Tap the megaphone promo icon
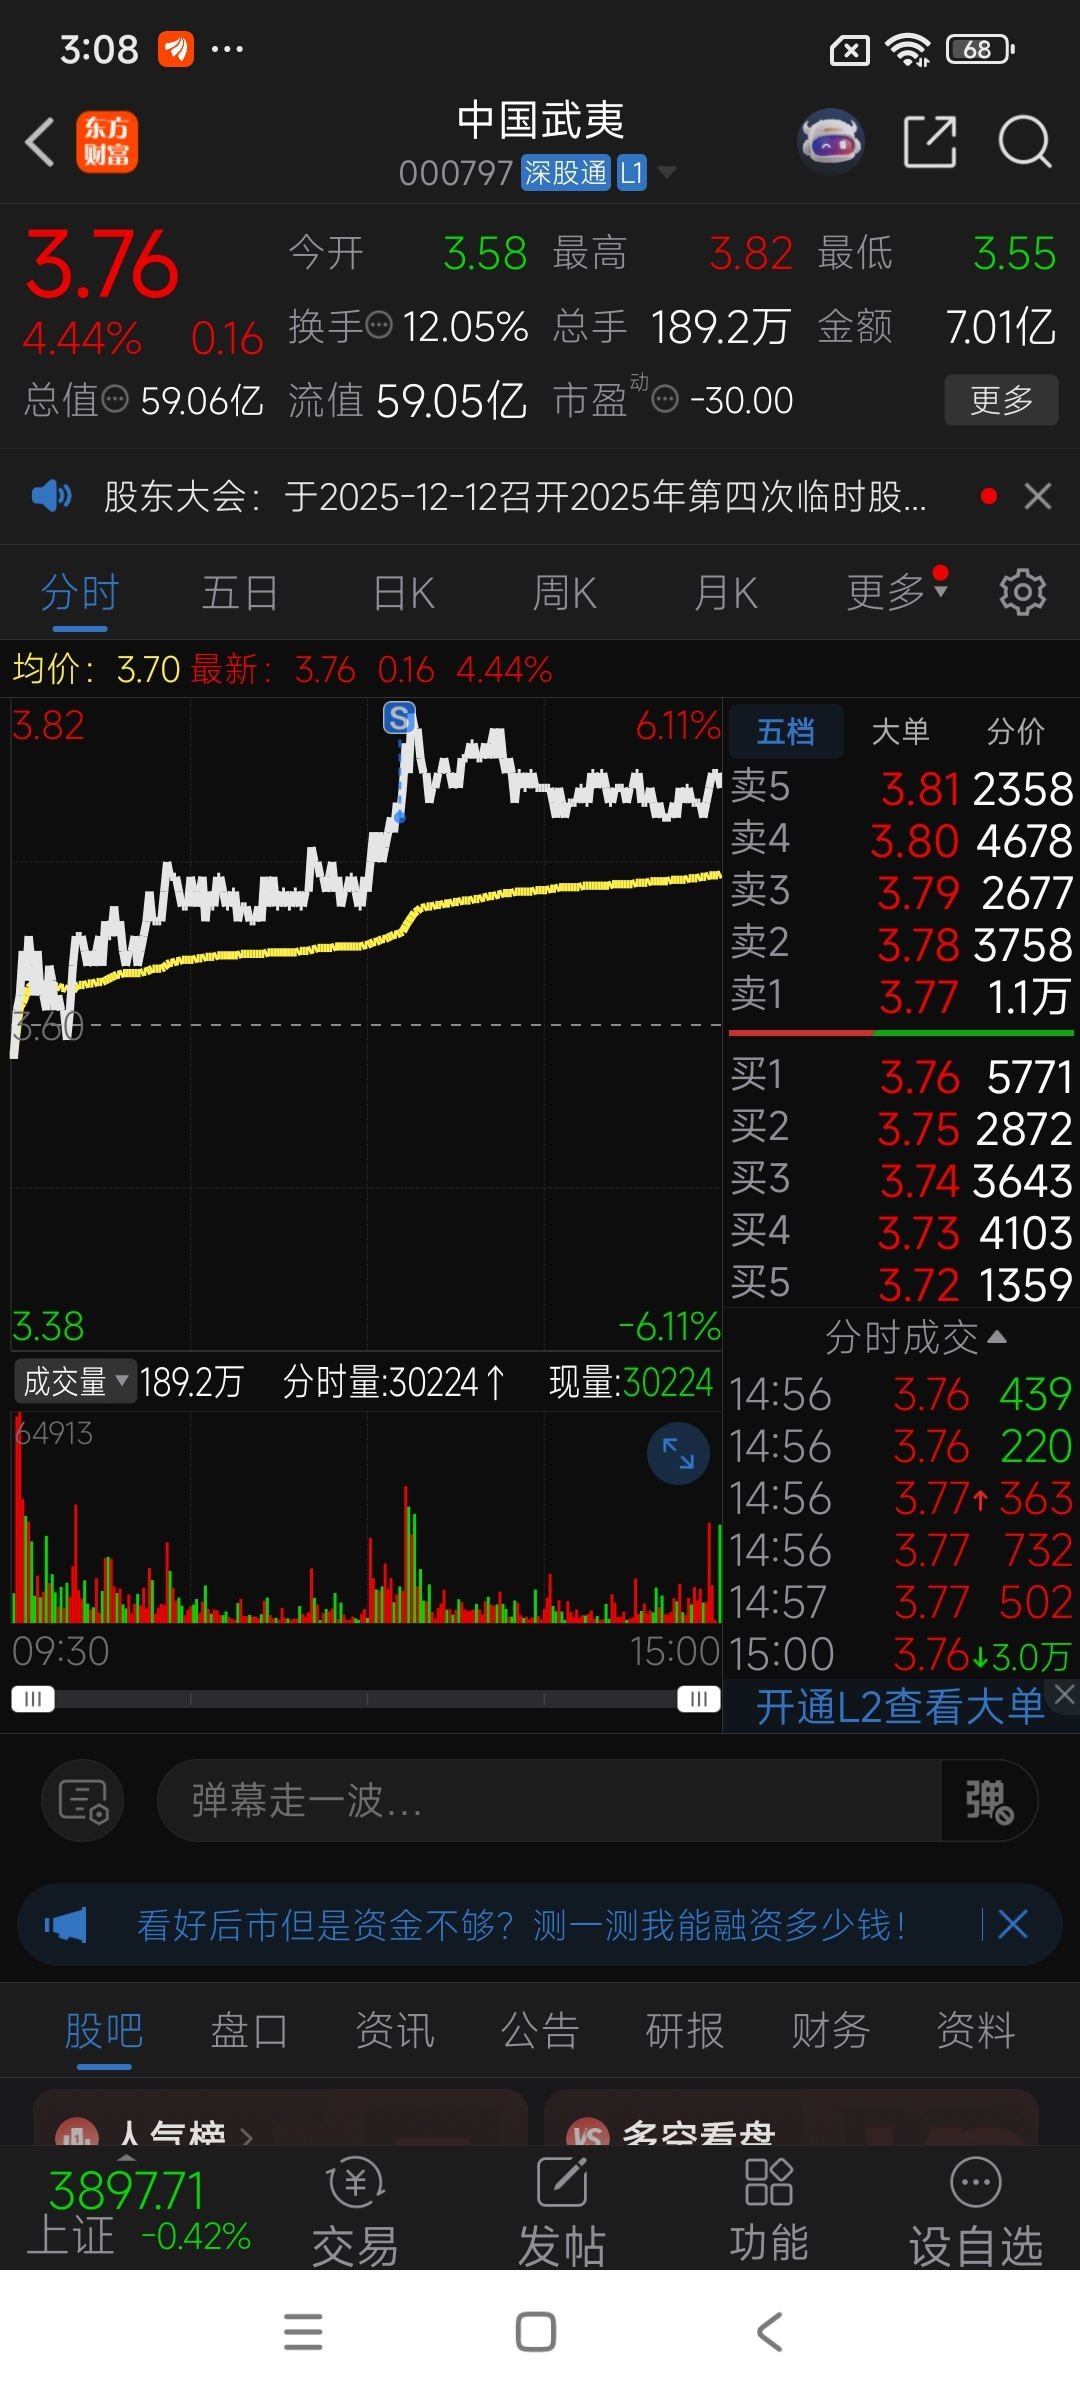 click(x=66, y=1925)
